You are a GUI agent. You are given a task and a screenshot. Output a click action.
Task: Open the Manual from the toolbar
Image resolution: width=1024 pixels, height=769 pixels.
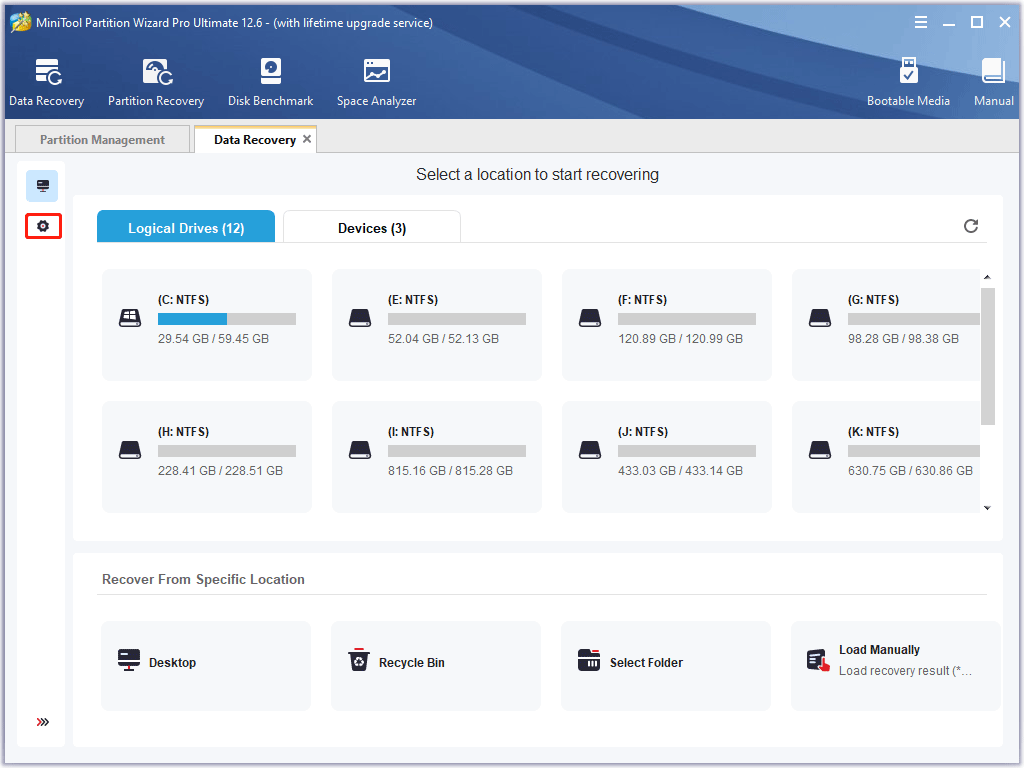coord(993,82)
